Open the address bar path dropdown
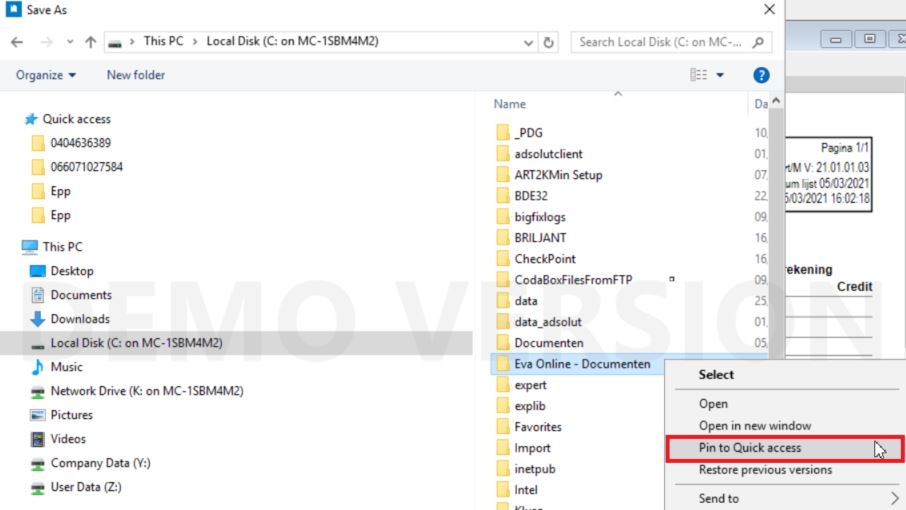The width and height of the screenshot is (906, 510). [x=528, y=42]
